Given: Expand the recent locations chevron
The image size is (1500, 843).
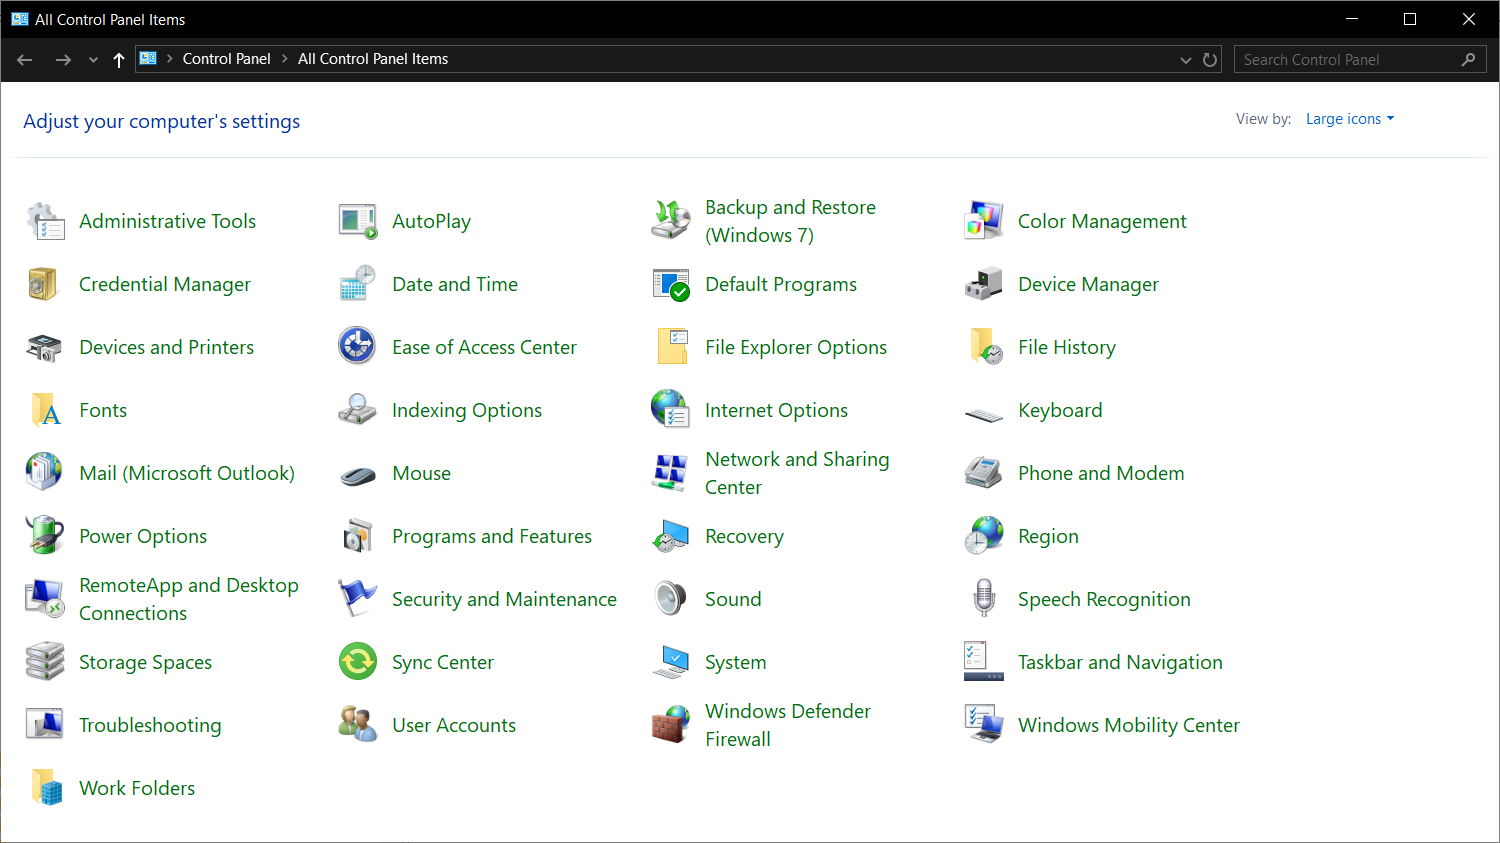Looking at the screenshot, I should tap(93, 60).
